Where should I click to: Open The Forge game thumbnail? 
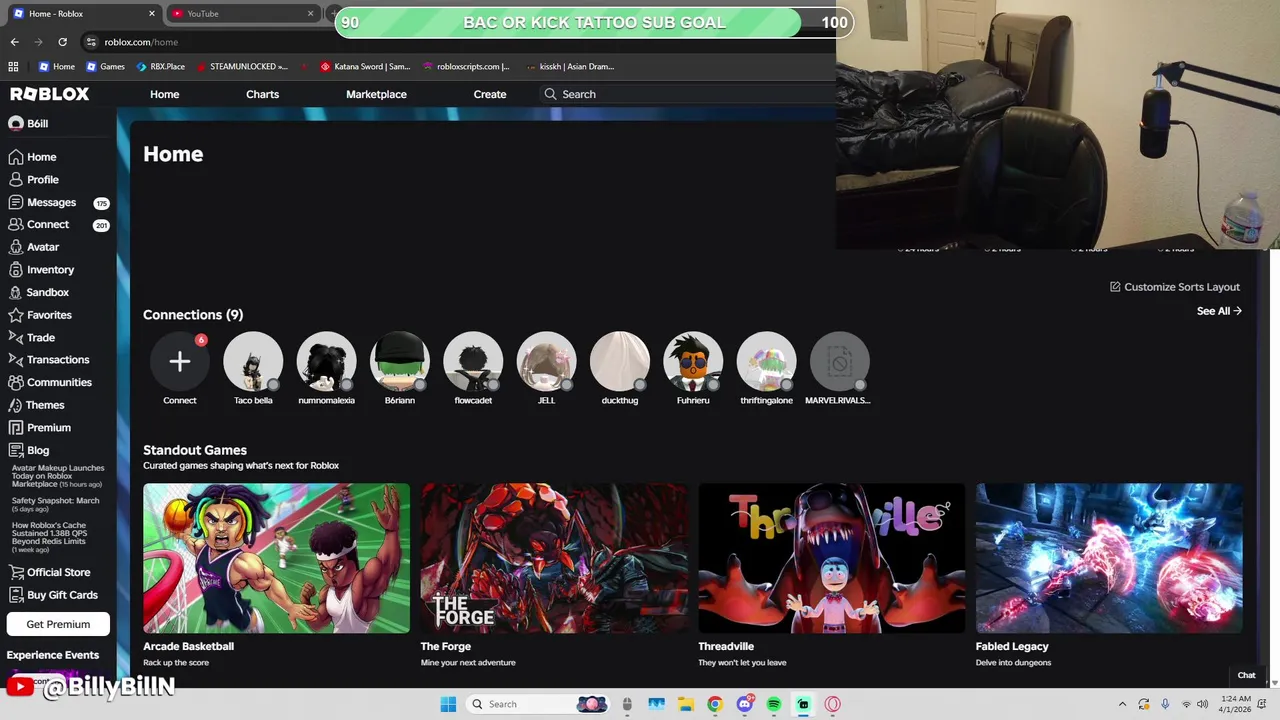point(554,558)
